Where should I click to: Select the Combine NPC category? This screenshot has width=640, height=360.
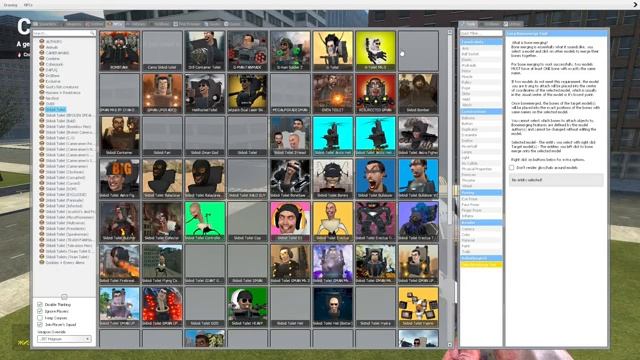click(53, 58)
